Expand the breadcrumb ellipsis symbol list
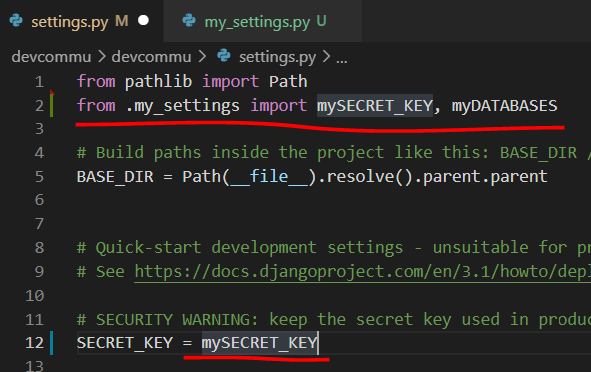The image size is (591, 372). [x=341, y=59]
